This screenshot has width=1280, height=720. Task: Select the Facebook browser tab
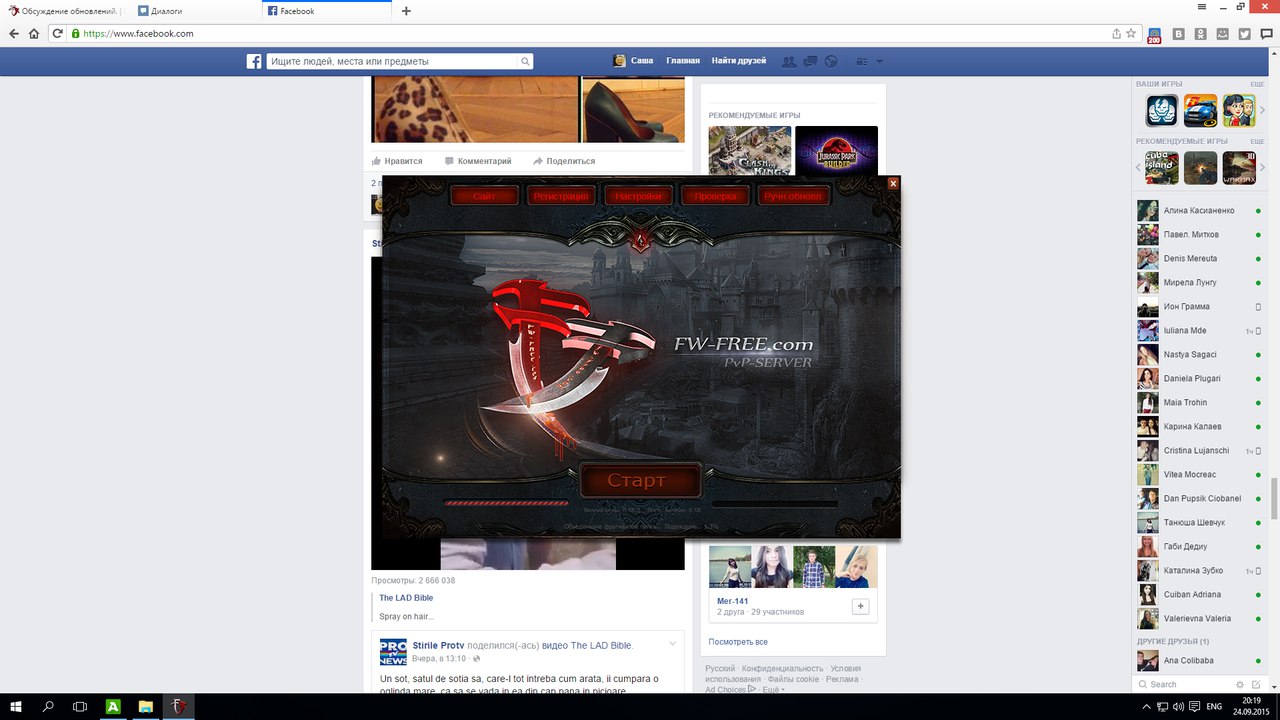(x=327, y=11)
